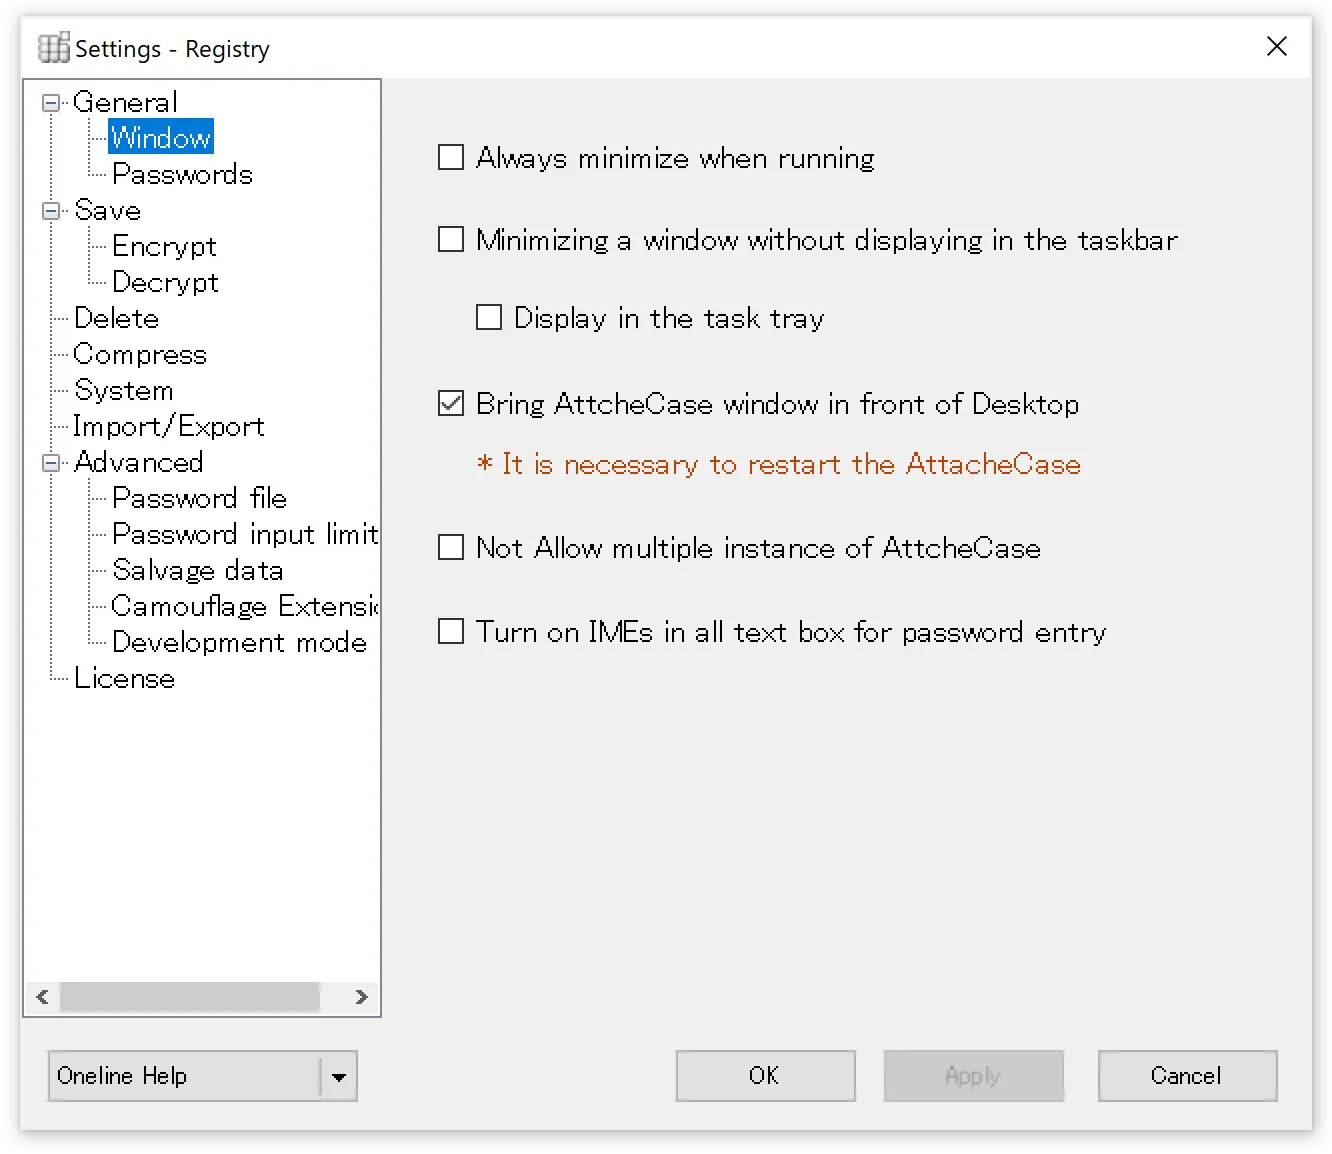Select the Decrypt settings page
The width and height of the screenshot is (1332, 1154).
tap(165, 282)
